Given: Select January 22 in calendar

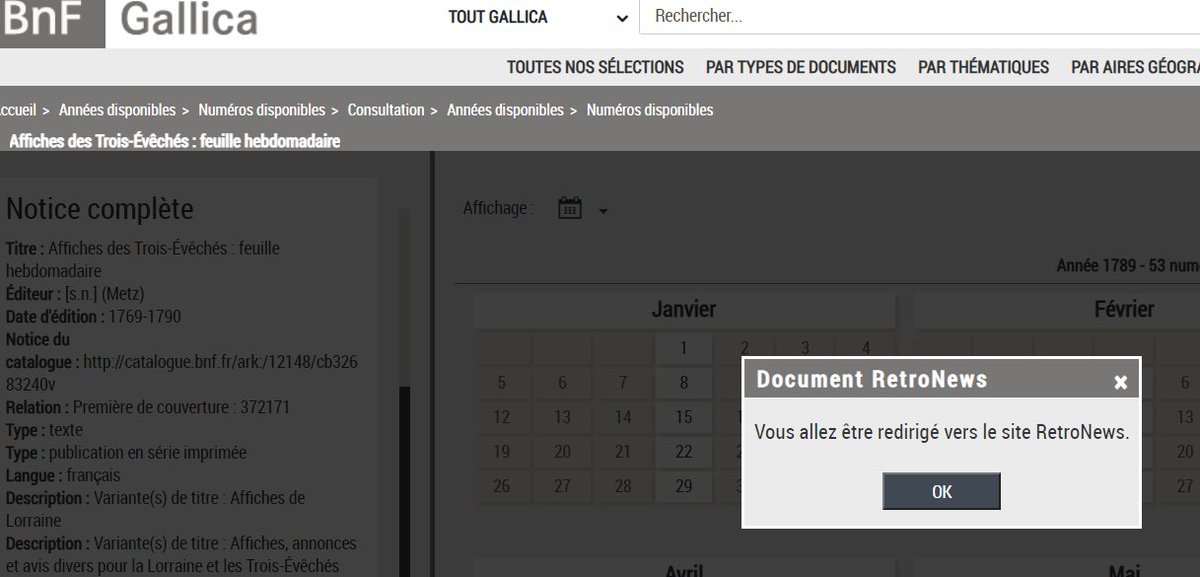Looking at the screenshot, I should 684,452.
